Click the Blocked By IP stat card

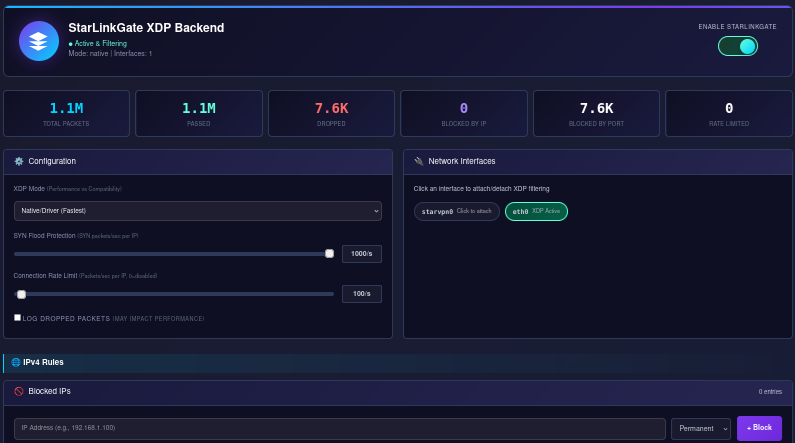tap(464, 114)
